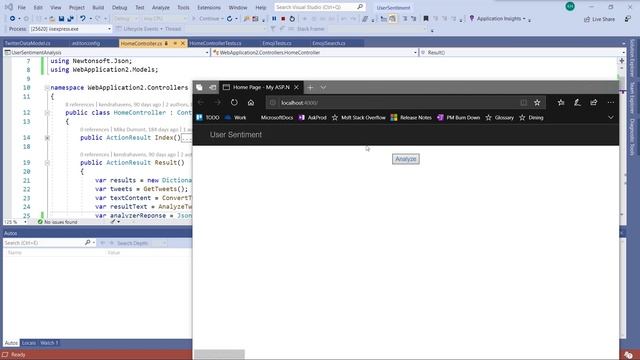The image size is (640, 360).
Task: Open Application Insights toolbar menu
Action: pyautogui.click(x=498, y=19)
